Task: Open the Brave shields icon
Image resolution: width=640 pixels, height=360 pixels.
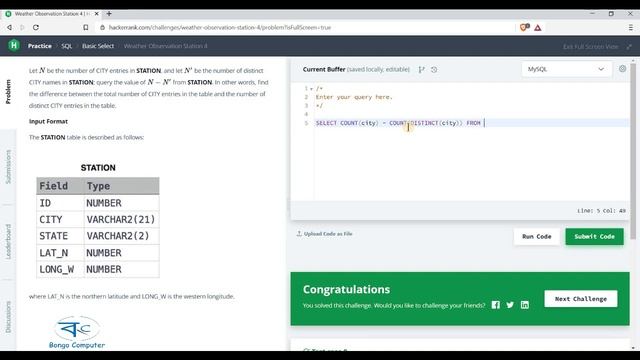Action: (524, 27)
